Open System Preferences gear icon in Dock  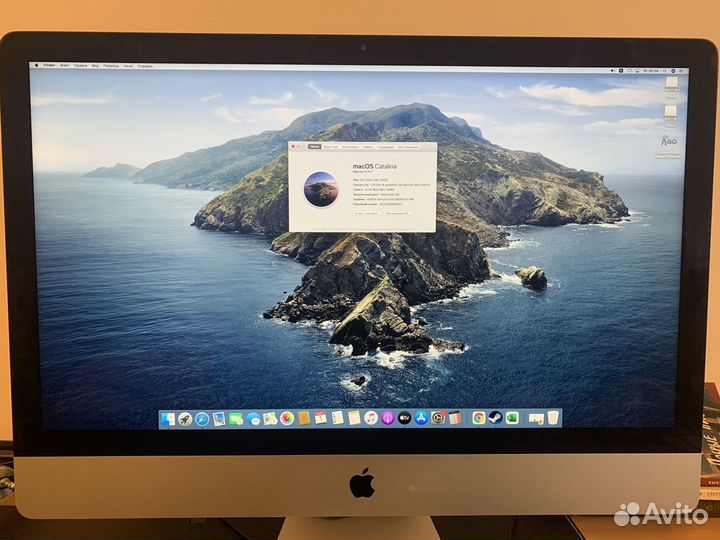(438, 418)
